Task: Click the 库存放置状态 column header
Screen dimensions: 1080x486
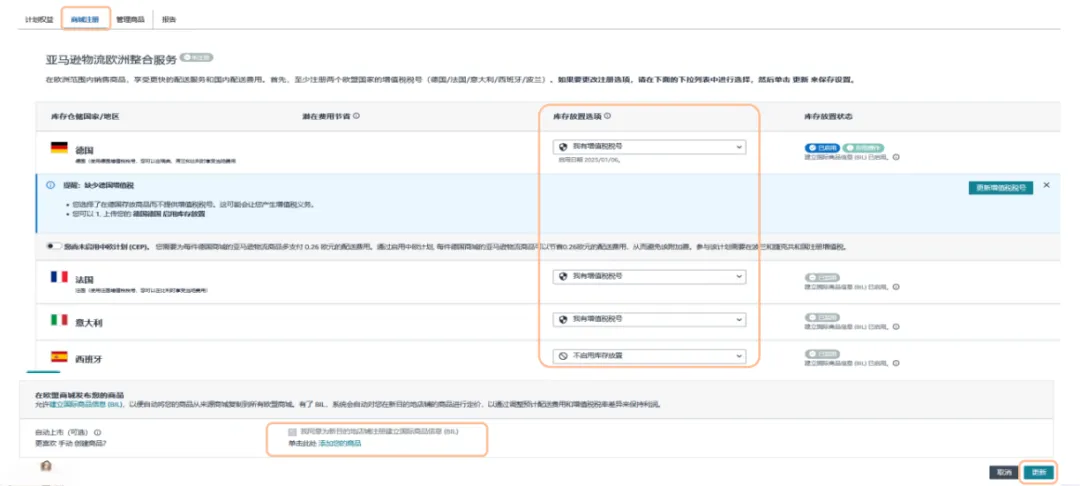Action: tap(828, 116)
